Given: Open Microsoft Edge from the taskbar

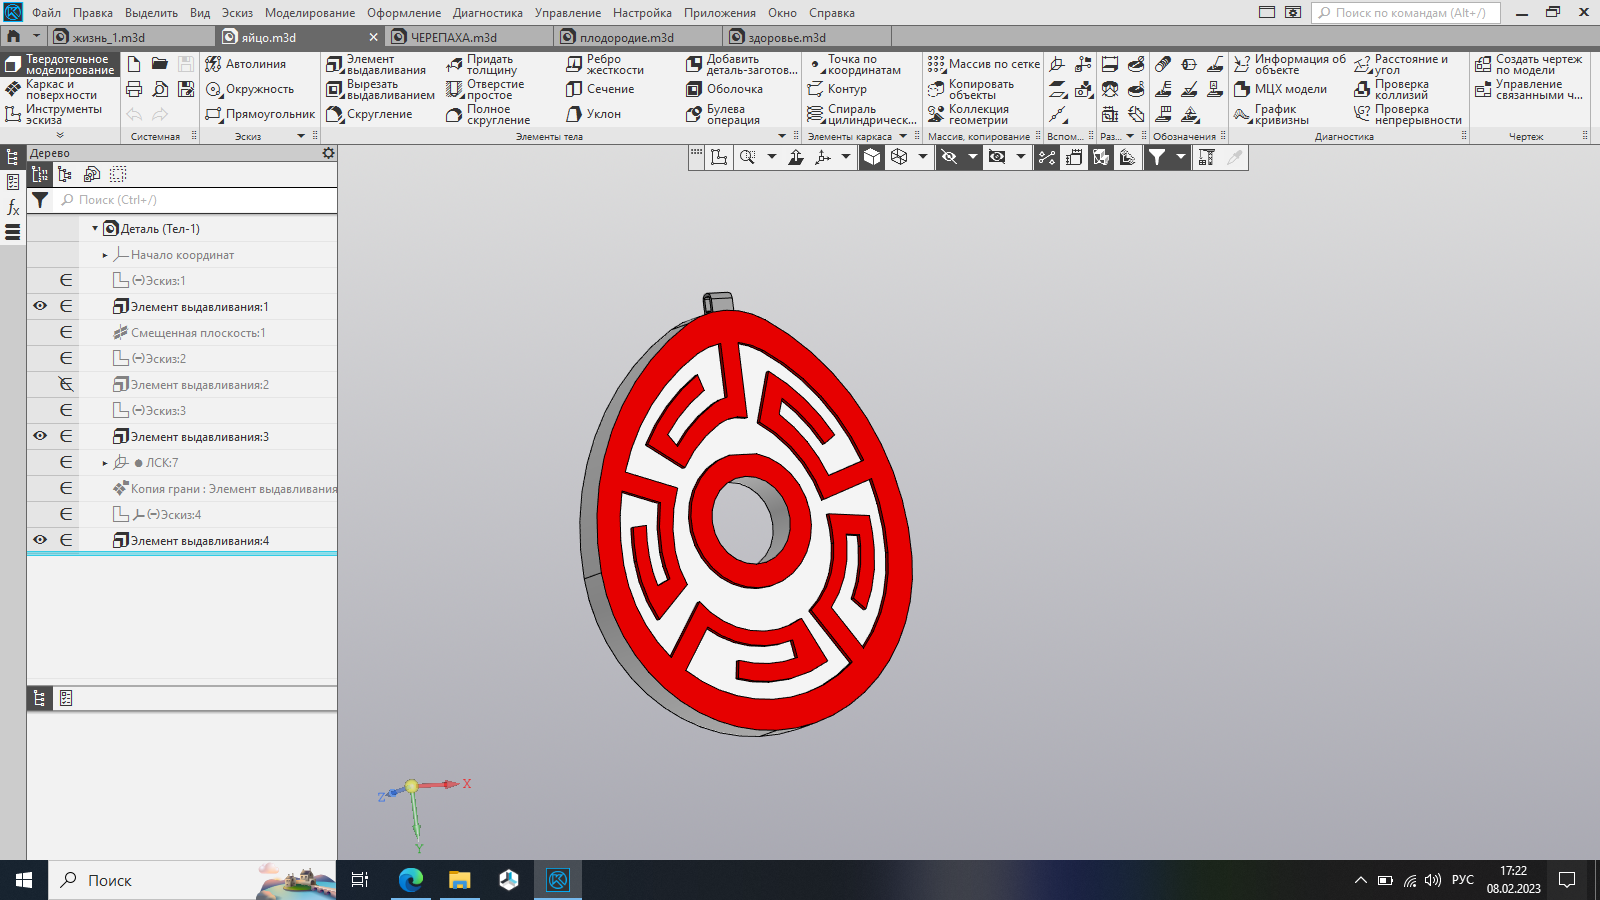Looking at the screenshot, I should tap(411, 880).
